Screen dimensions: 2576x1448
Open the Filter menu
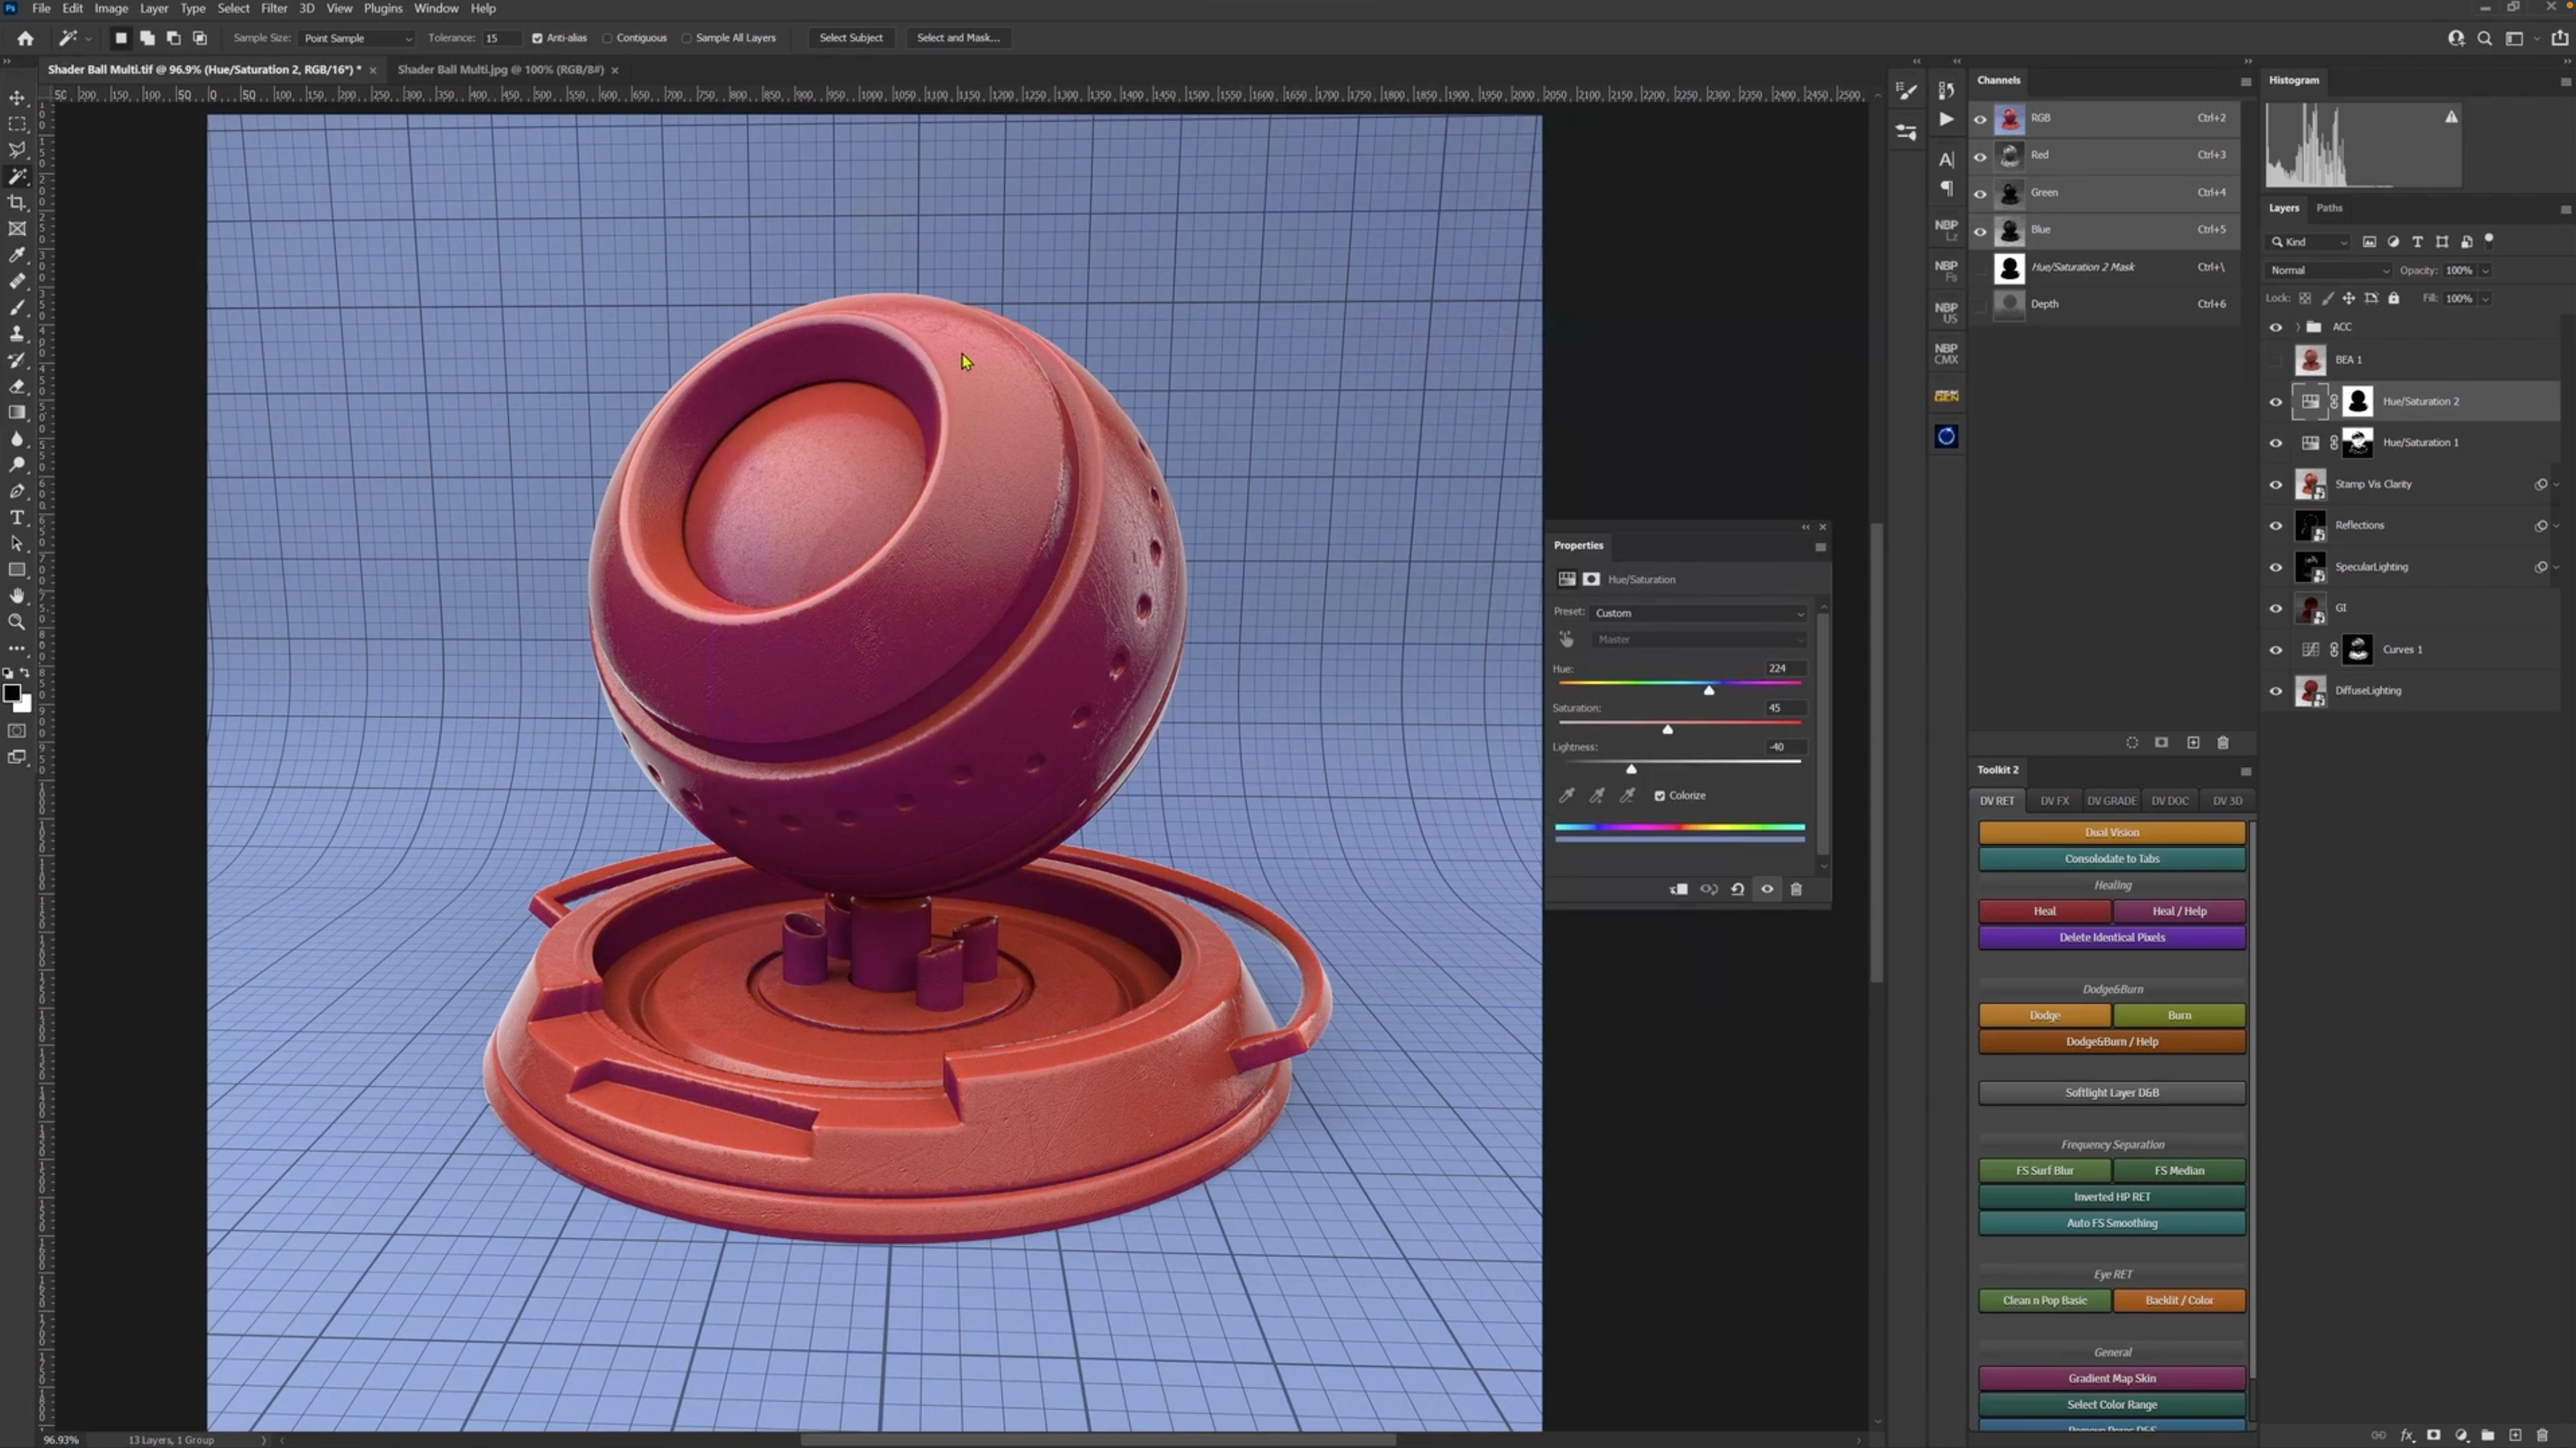[273, 8]
